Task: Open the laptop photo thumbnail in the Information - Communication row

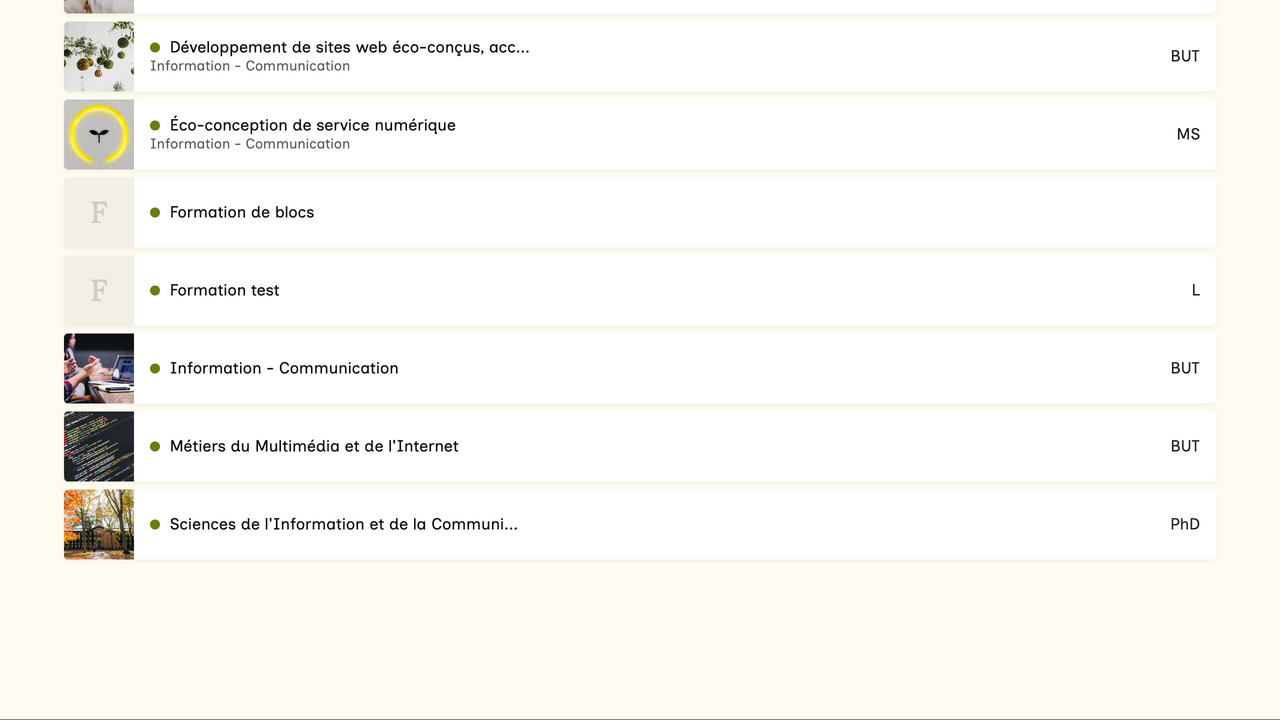Action: coord(99,368)
